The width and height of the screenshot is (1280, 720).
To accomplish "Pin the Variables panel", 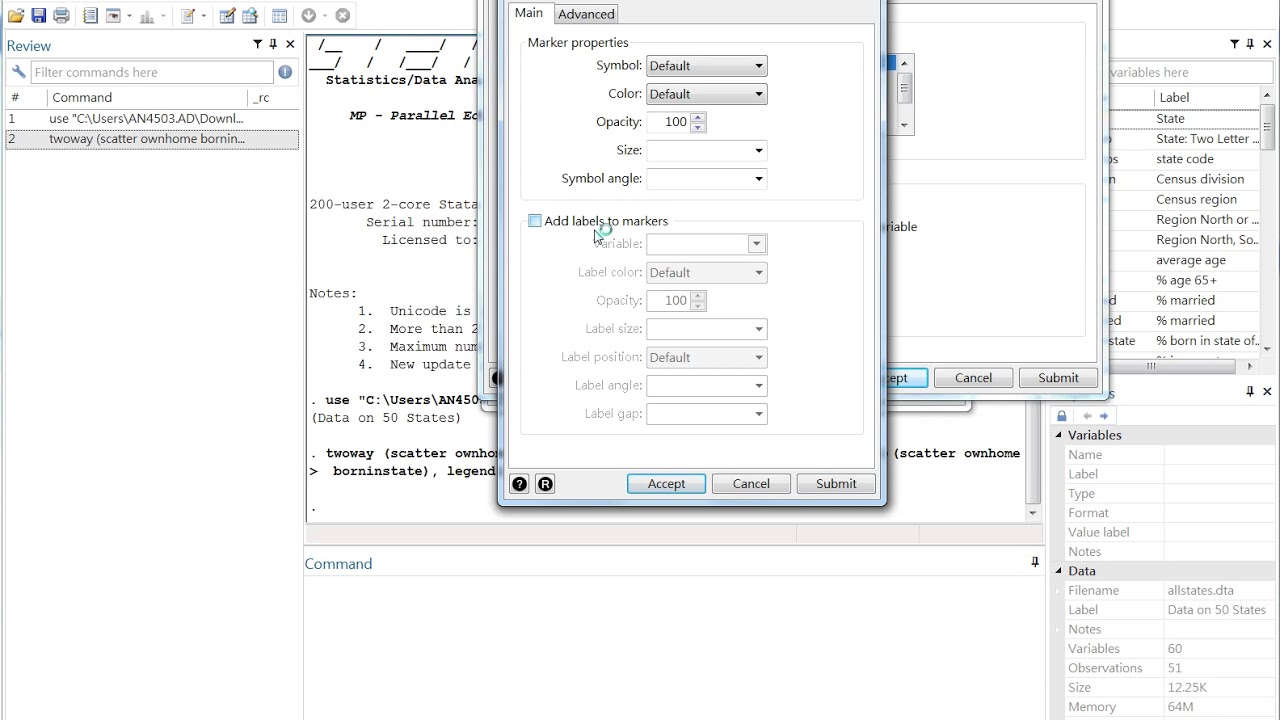I will click(1250, 44).
